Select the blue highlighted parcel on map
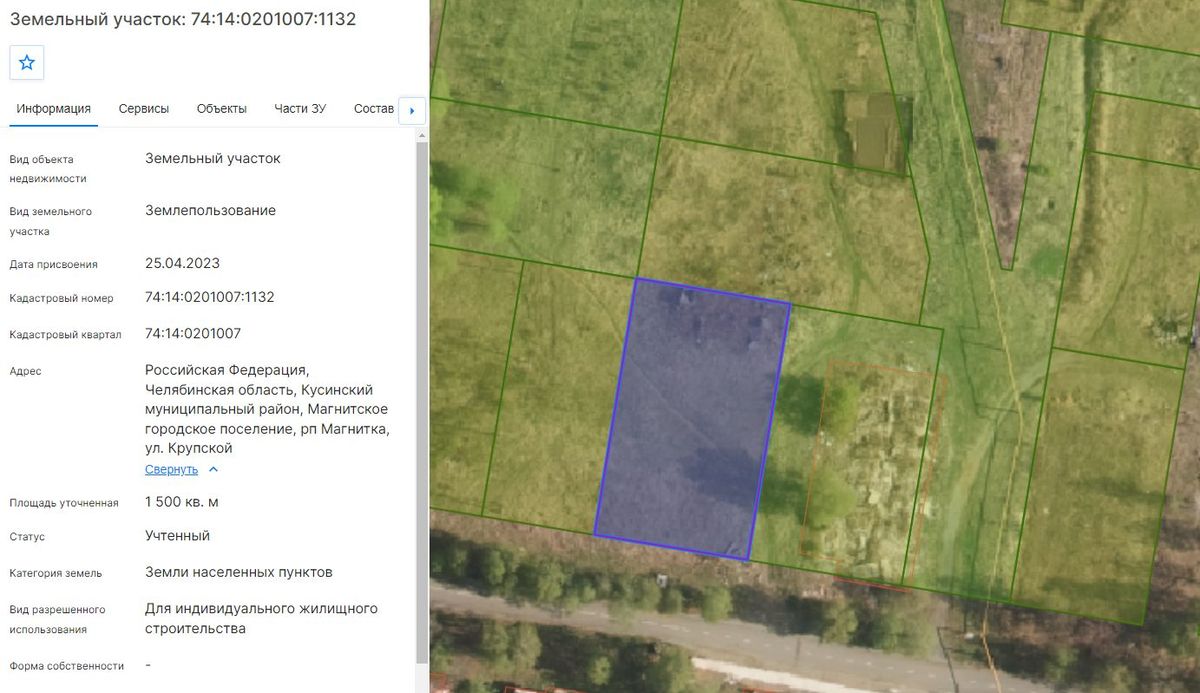The width and height of the screenshot is (1200, 693). tap(692, 420)
